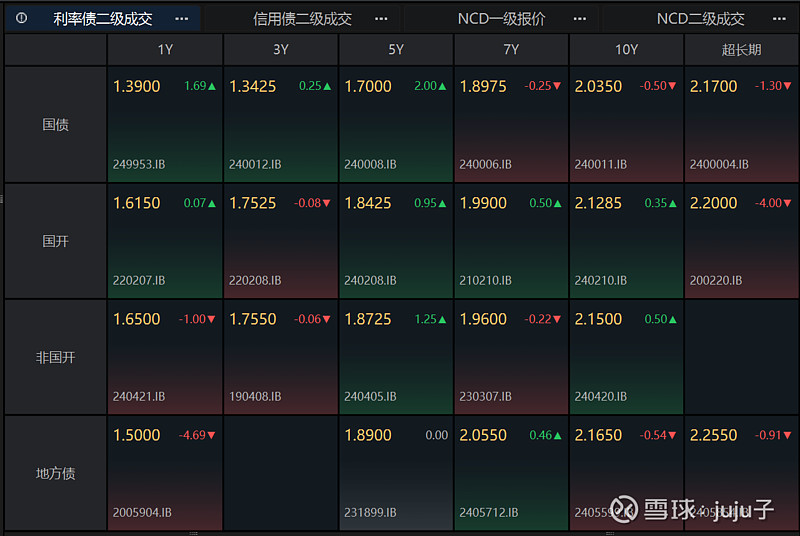Open the ··· menu beside 信用债二级成交
Image resolution: width=800 pixels, height=536 pixels.
pyautogui.click(x=381, y=18)
